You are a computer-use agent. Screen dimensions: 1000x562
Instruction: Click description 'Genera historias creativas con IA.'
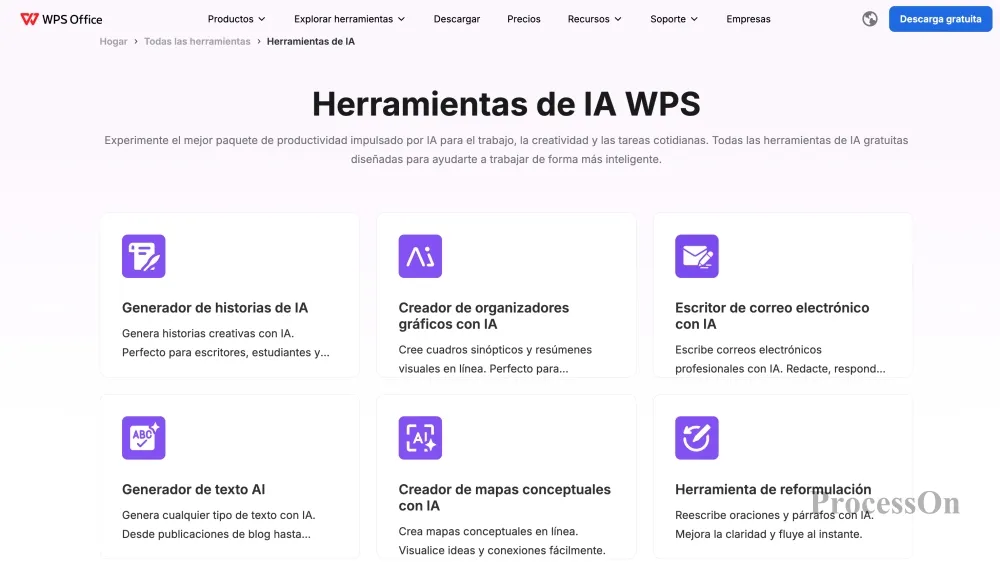click(x=208, y=333)
